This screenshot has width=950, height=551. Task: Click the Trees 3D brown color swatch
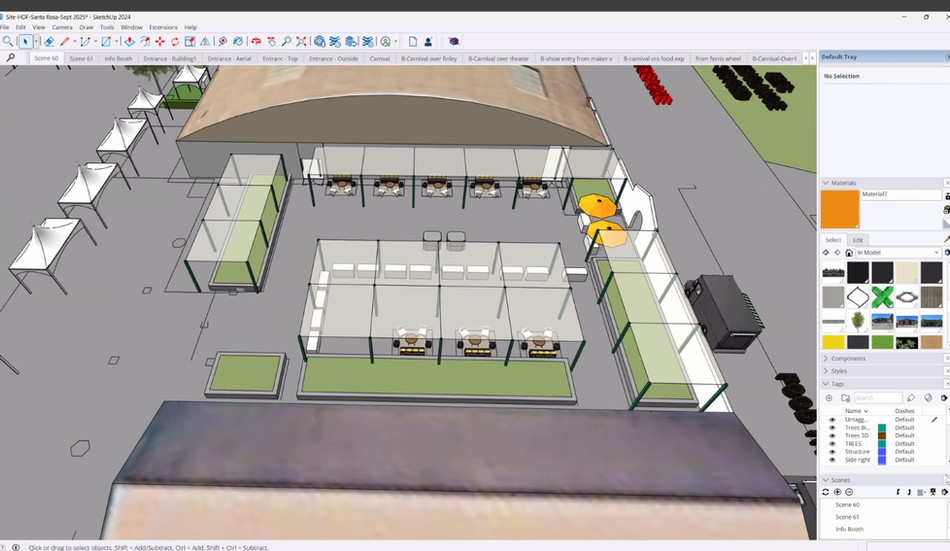(882, 435)
